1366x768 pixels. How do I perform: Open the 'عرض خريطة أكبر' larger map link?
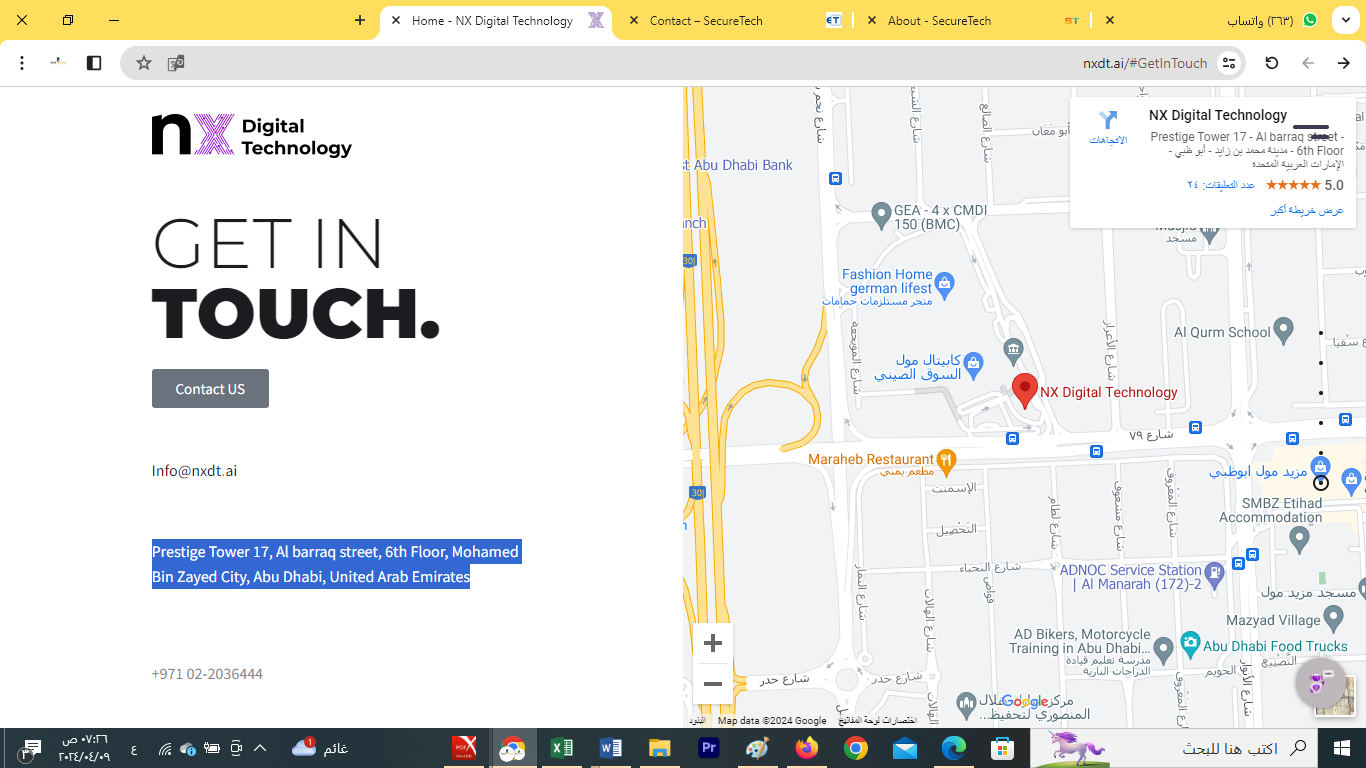click(x=1307, y=210)
